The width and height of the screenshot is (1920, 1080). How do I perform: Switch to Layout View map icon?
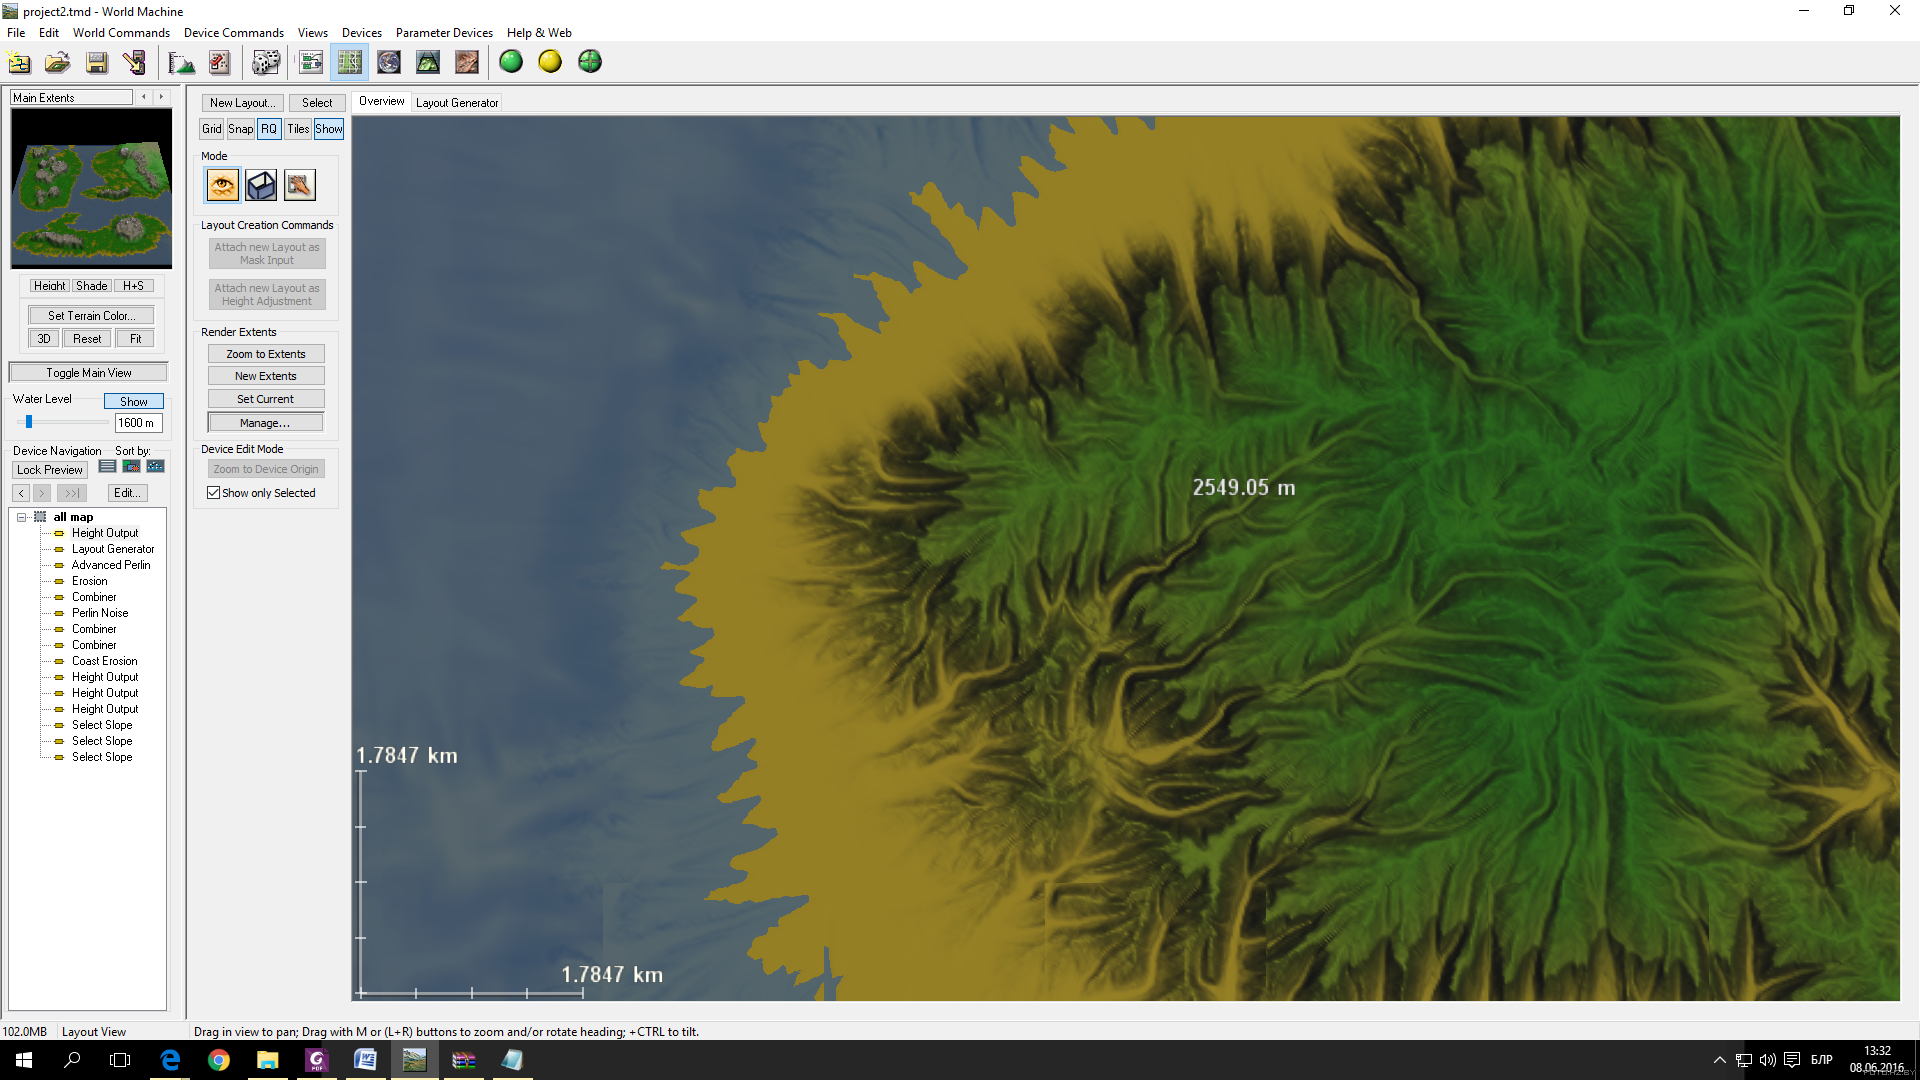pos(350,62)
